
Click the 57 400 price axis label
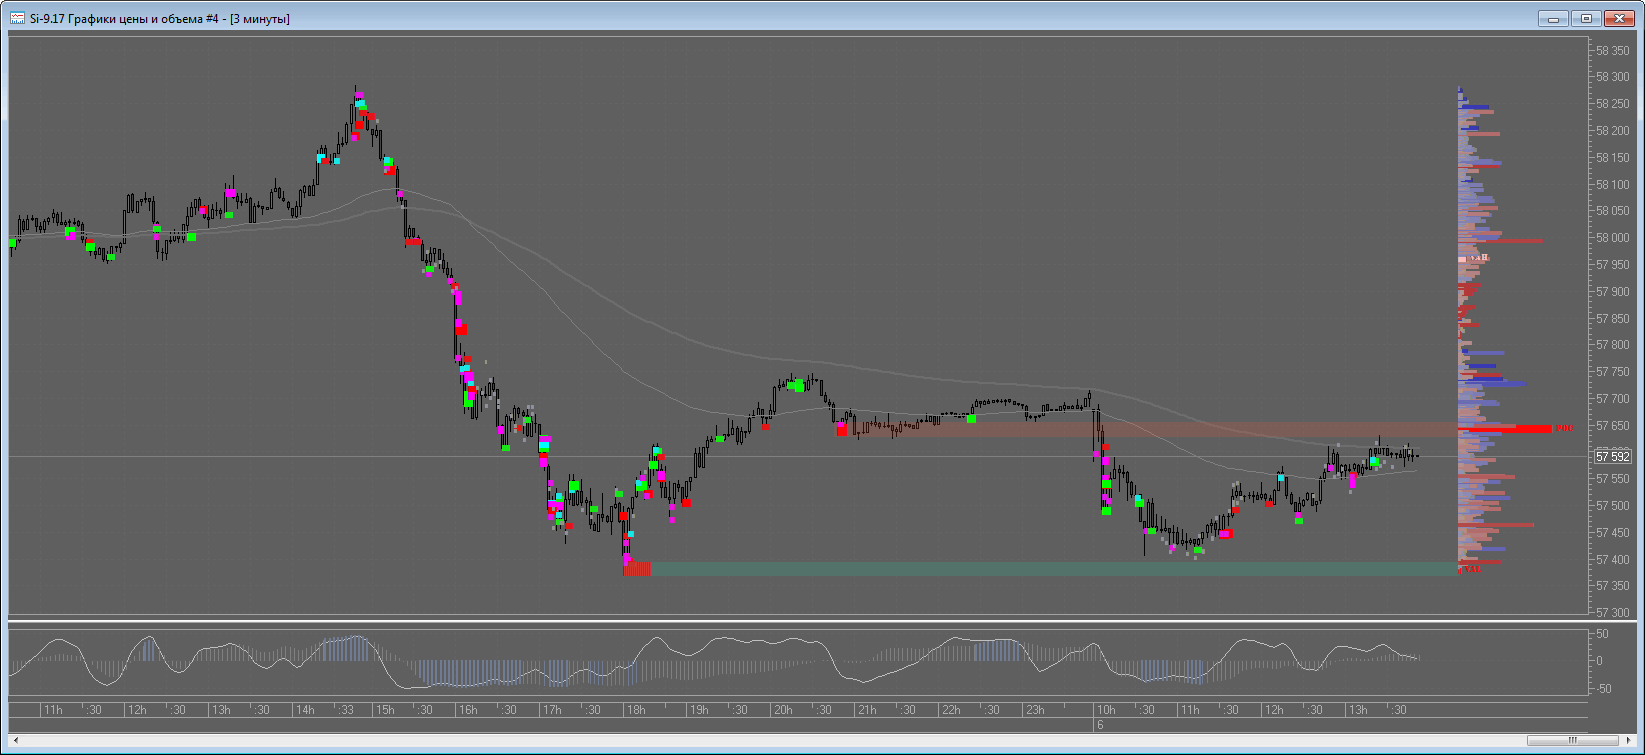coord(1615,559)
